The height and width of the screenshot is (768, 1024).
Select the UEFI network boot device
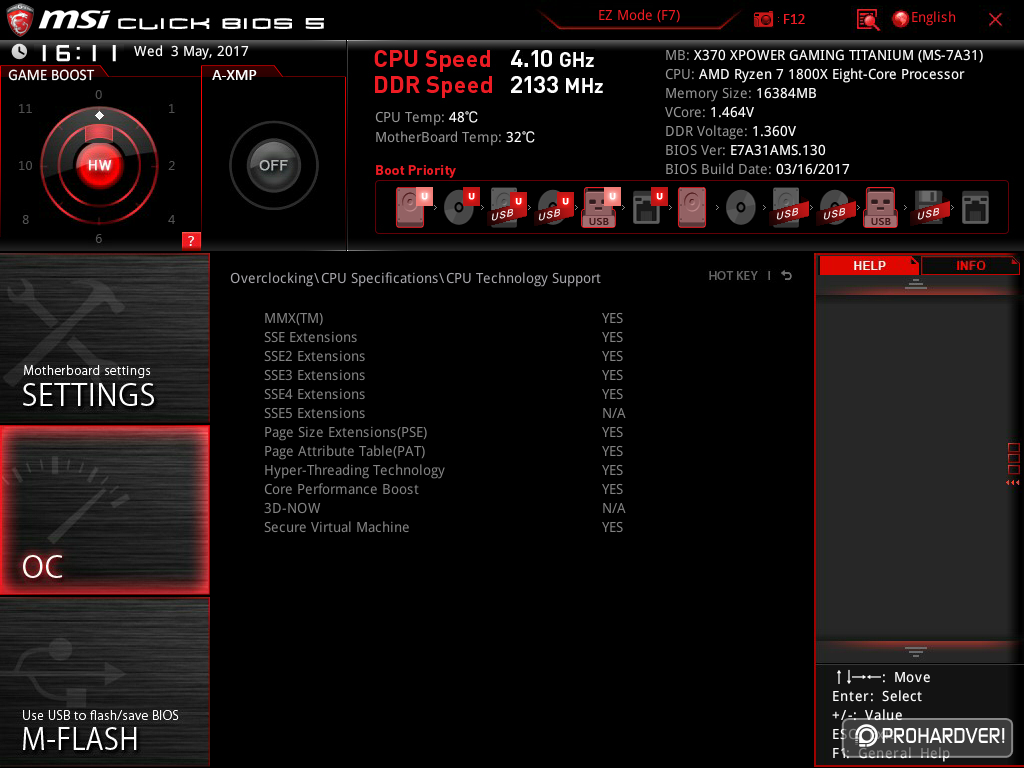click(x=649, y=207)
